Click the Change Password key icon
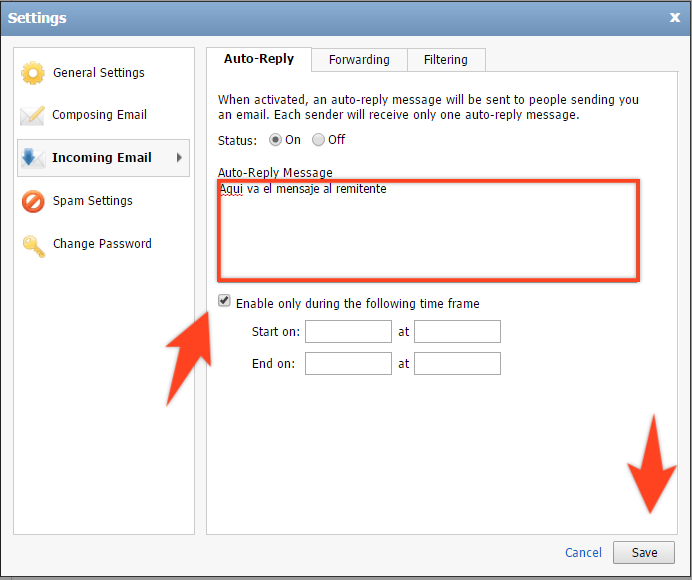Screen dimensions: 692x580 pos(34,246)
